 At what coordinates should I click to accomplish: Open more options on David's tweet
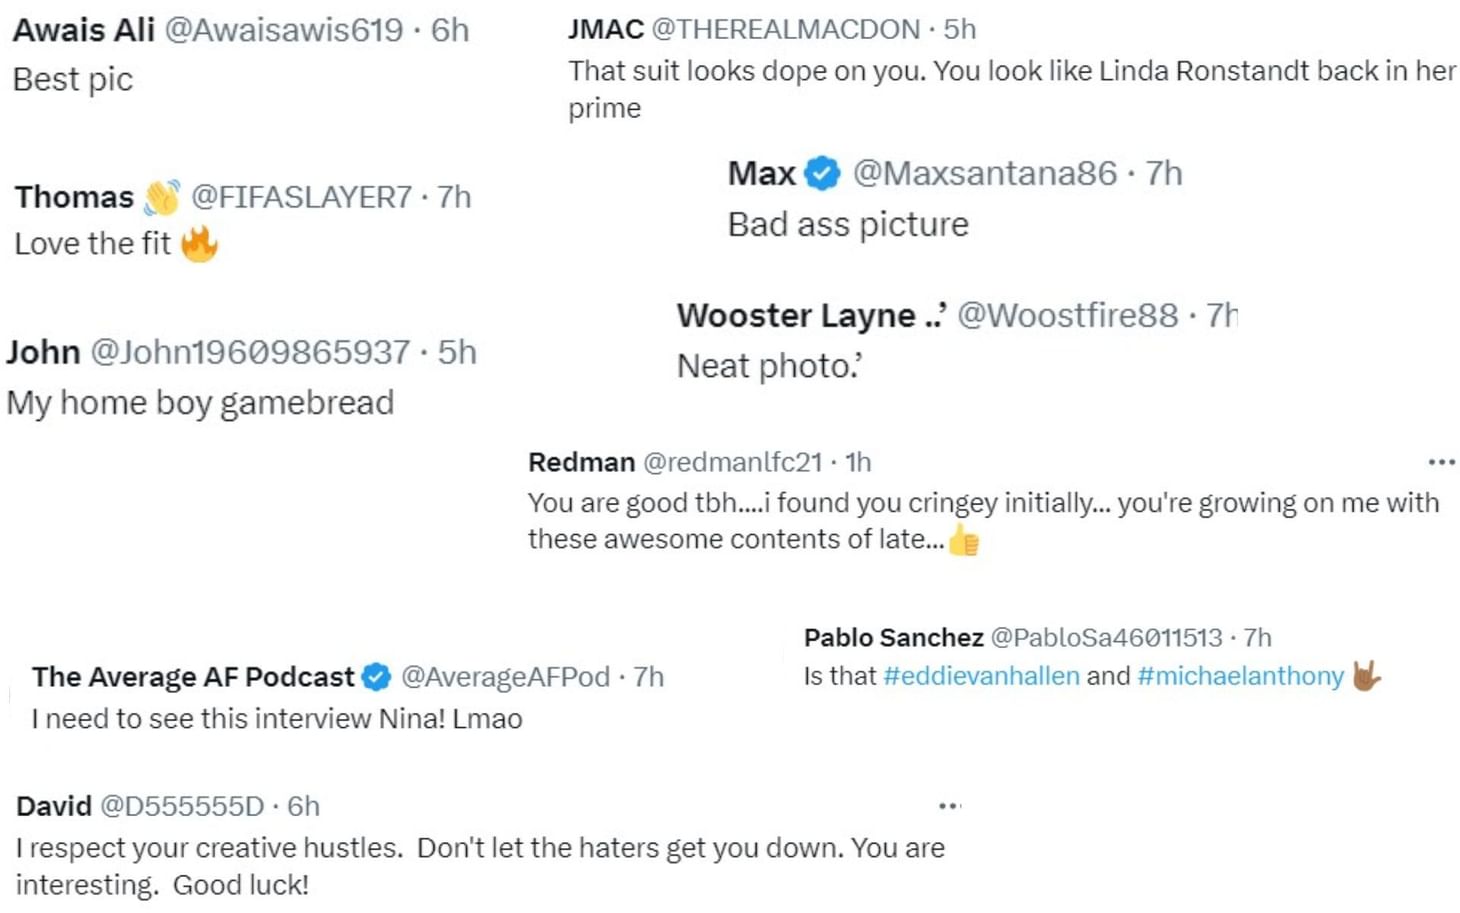tap(949, 806)
